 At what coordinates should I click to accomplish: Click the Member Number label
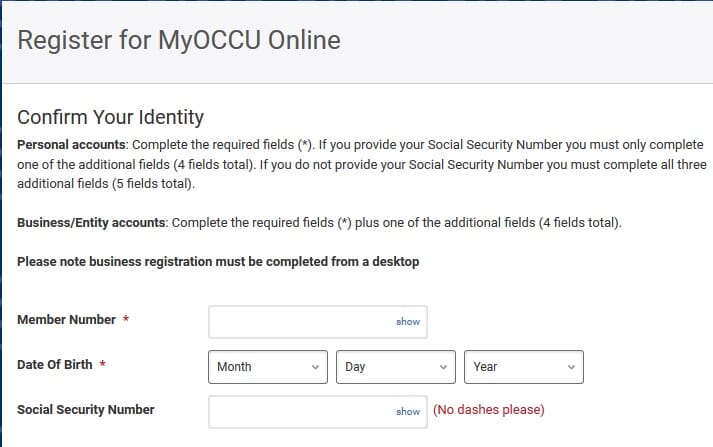68,320
